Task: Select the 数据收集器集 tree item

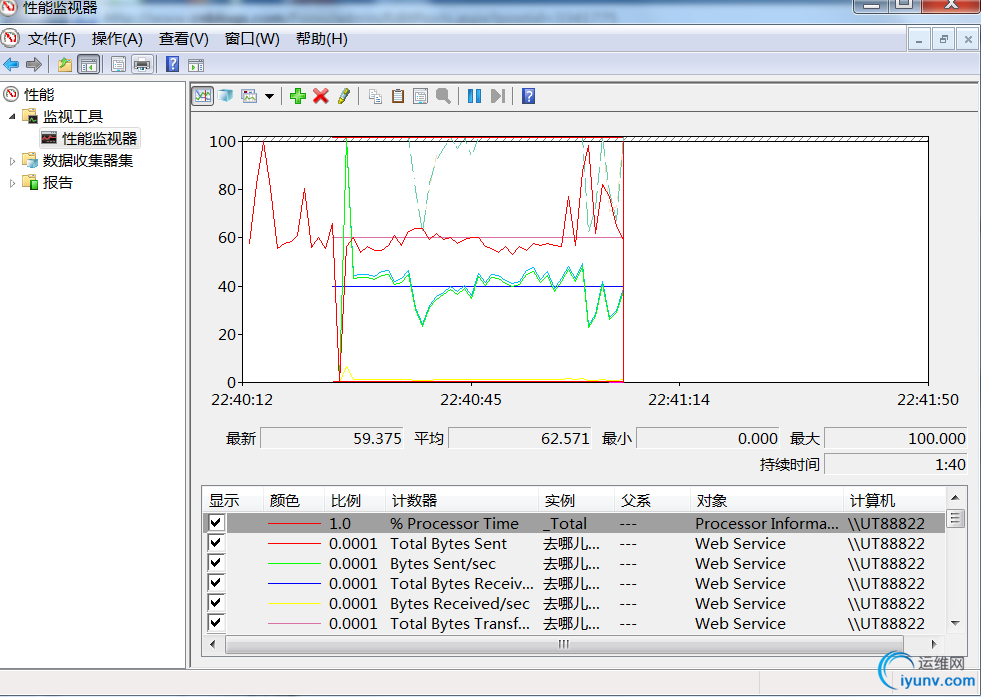Action: click(88, 161)
